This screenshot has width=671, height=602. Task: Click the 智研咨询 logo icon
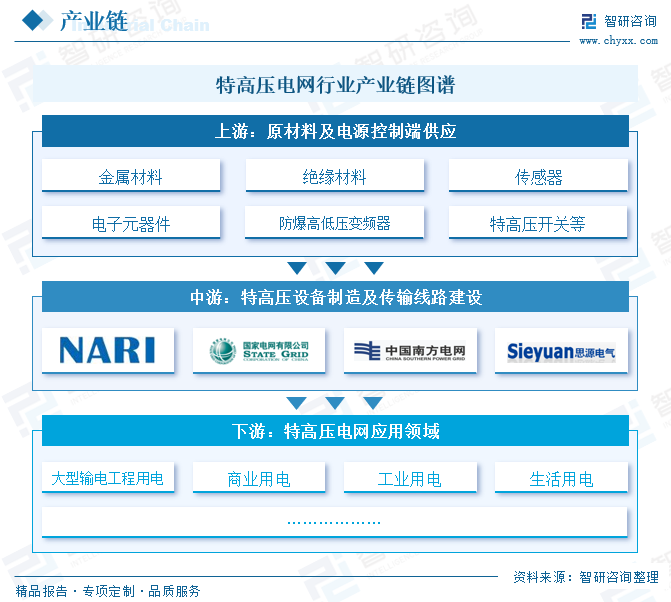589,21
